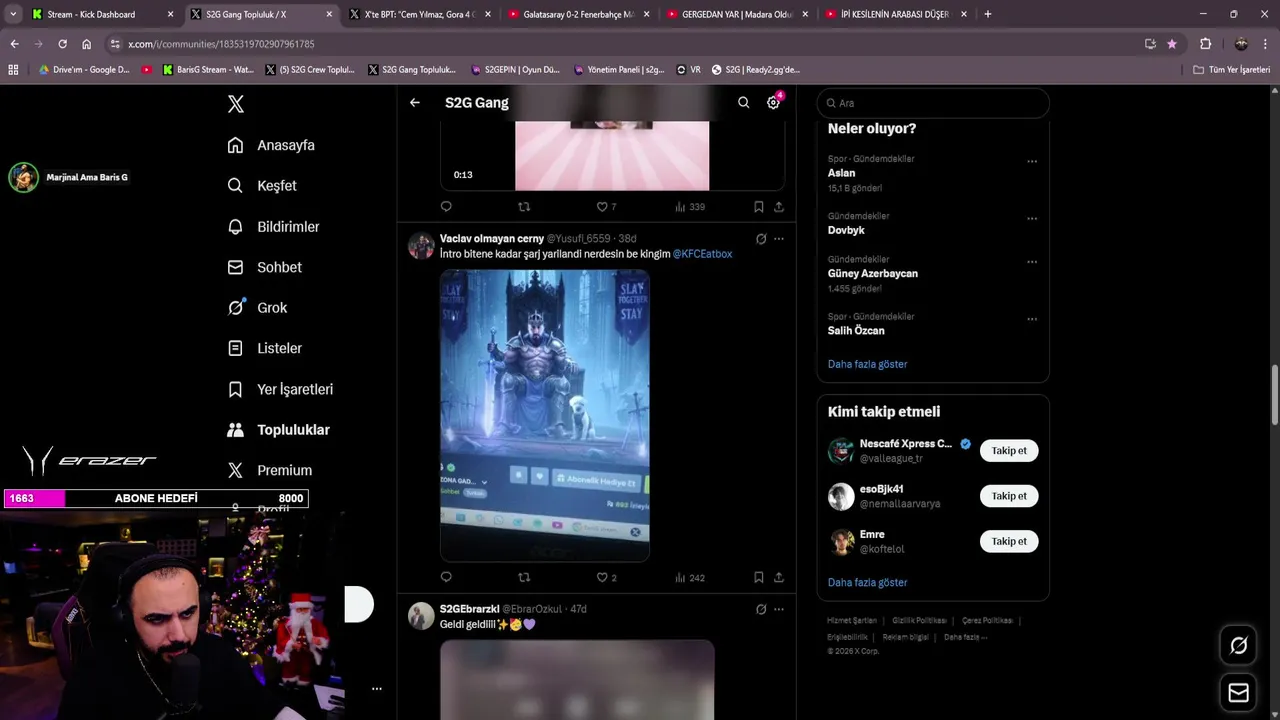The height and width of the screenshot is (720, 1280).
Task: Open the floating messages button
Action: click(1238, 692)
